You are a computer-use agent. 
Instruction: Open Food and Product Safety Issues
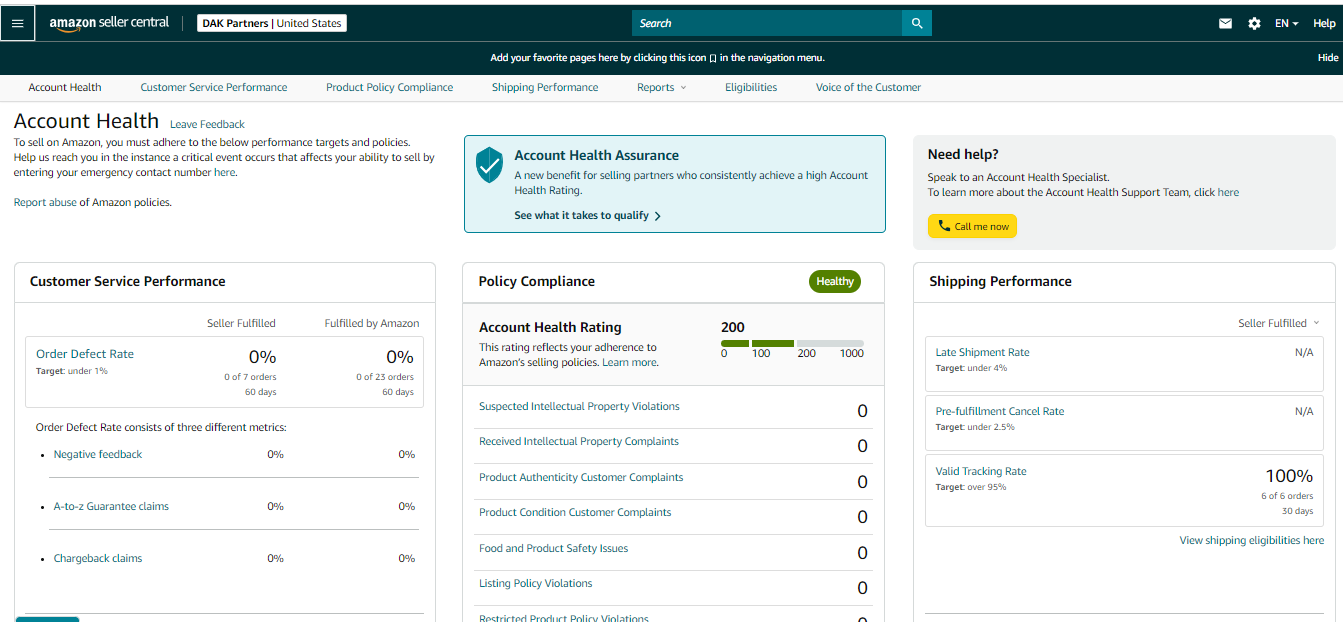(x=553, y=548)
